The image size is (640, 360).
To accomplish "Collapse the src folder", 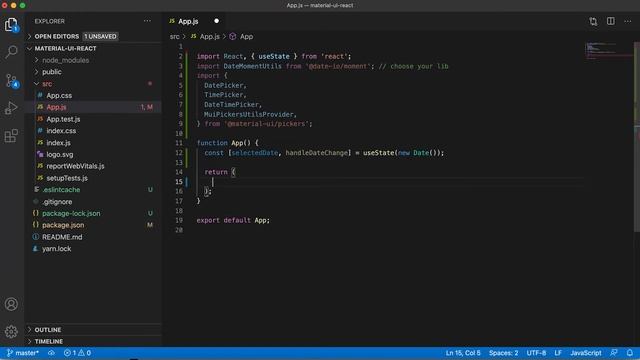I will [x=94, y=84].
